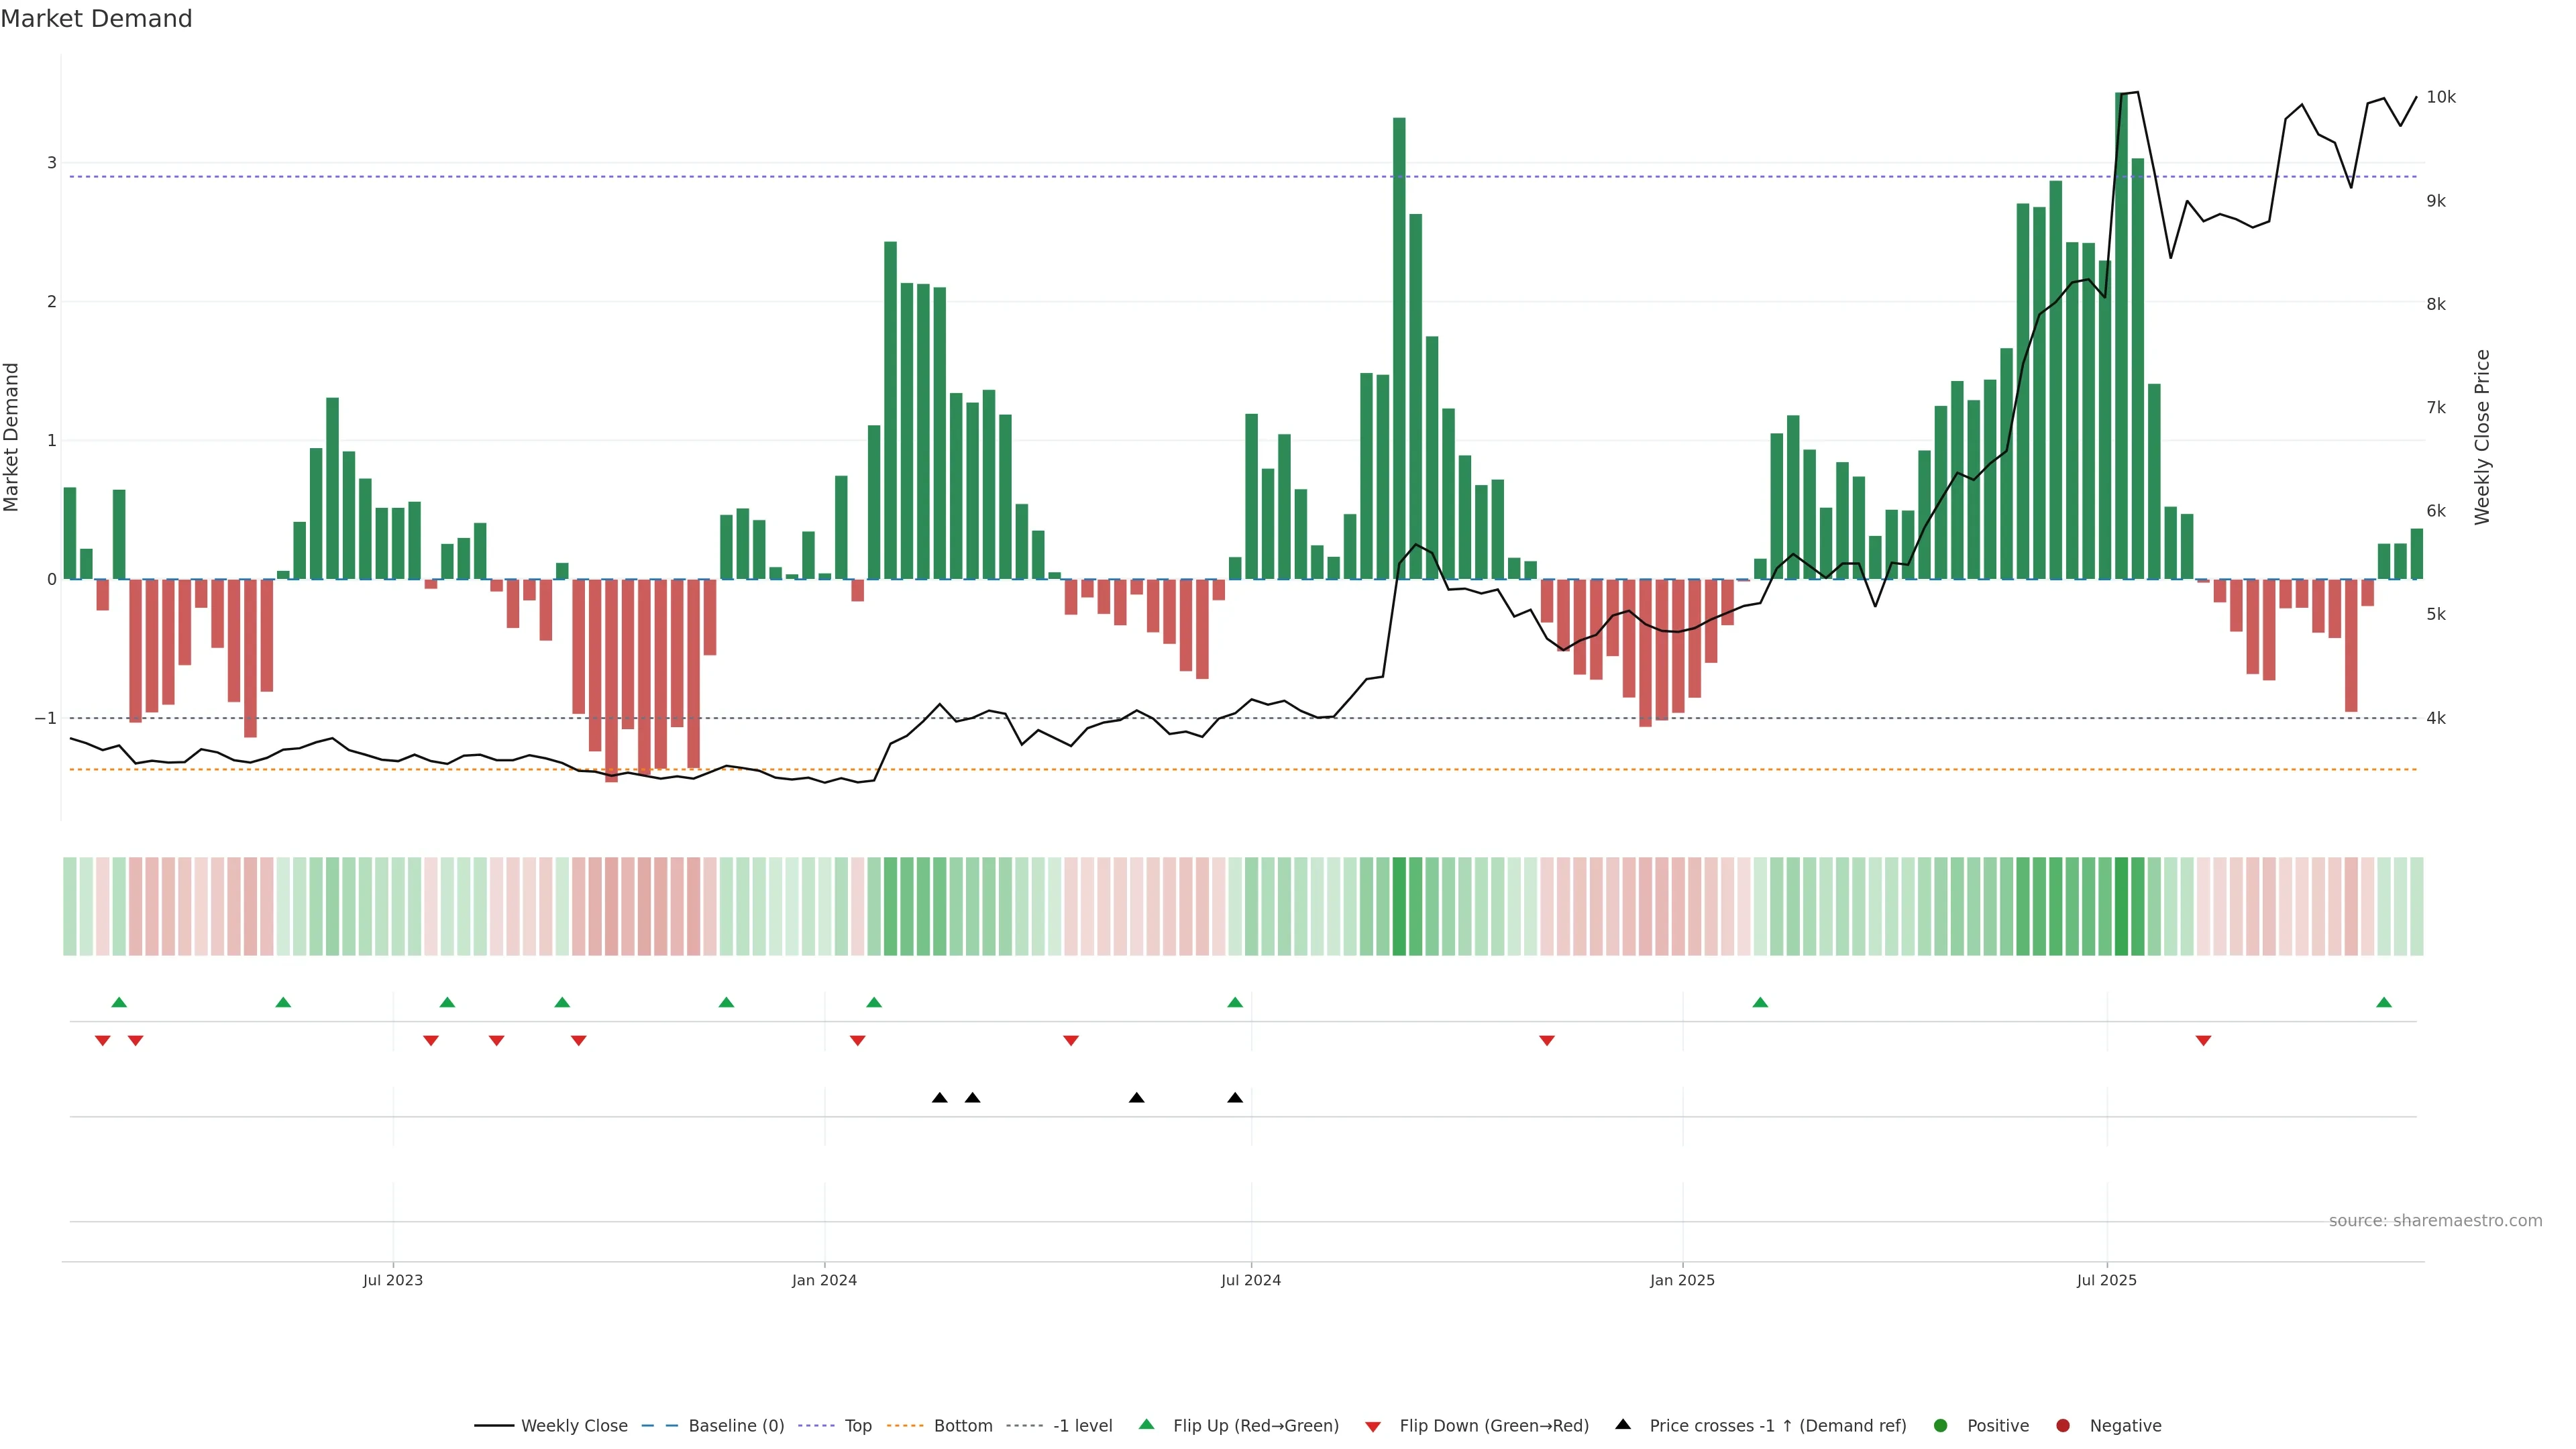The height and width of the screenshot is (1449, 2576).
Task: Click the Flip Down red triangle legend icon
Action: tap(1373, 1427)
